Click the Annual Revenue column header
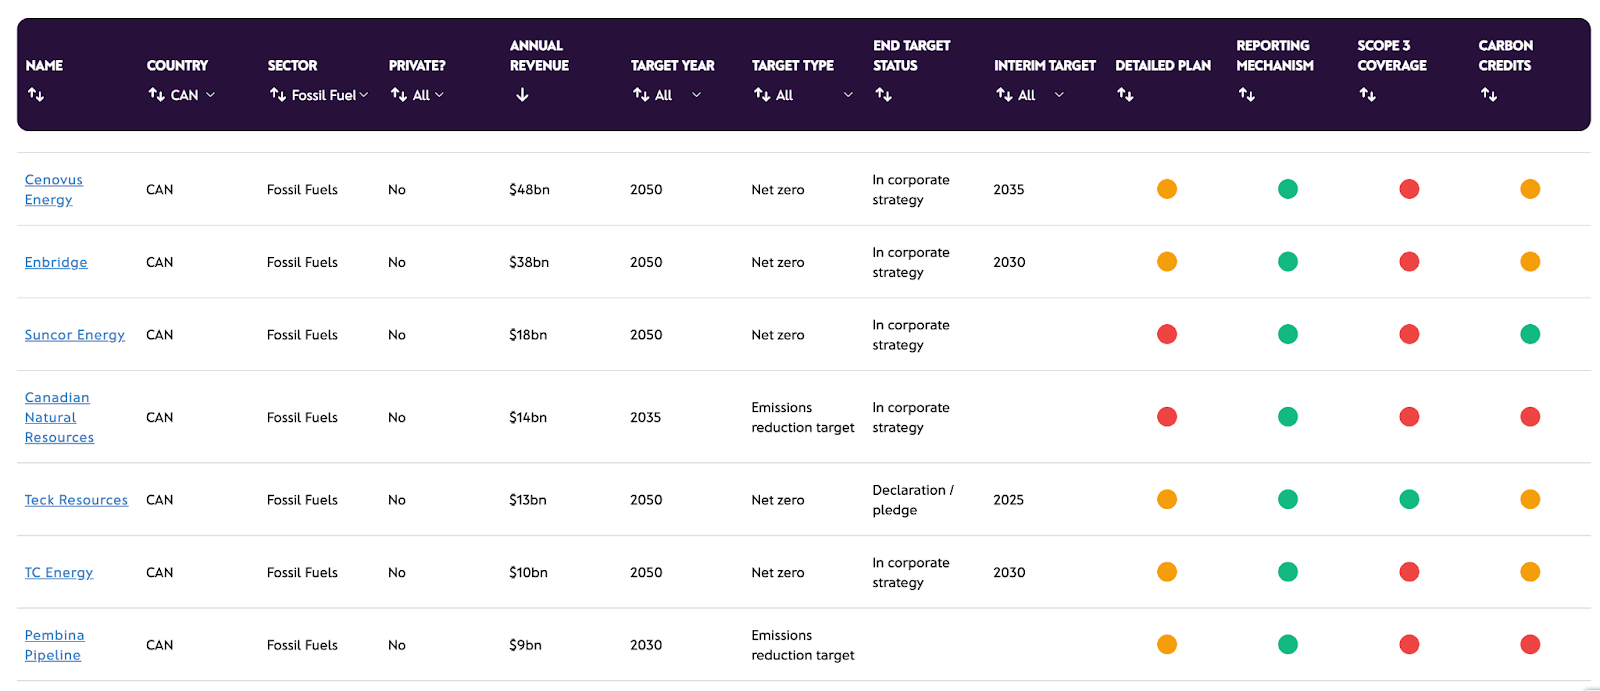The width and height of the screenshot is (1600, 691). pyautogui.click(x=539, y=56)
